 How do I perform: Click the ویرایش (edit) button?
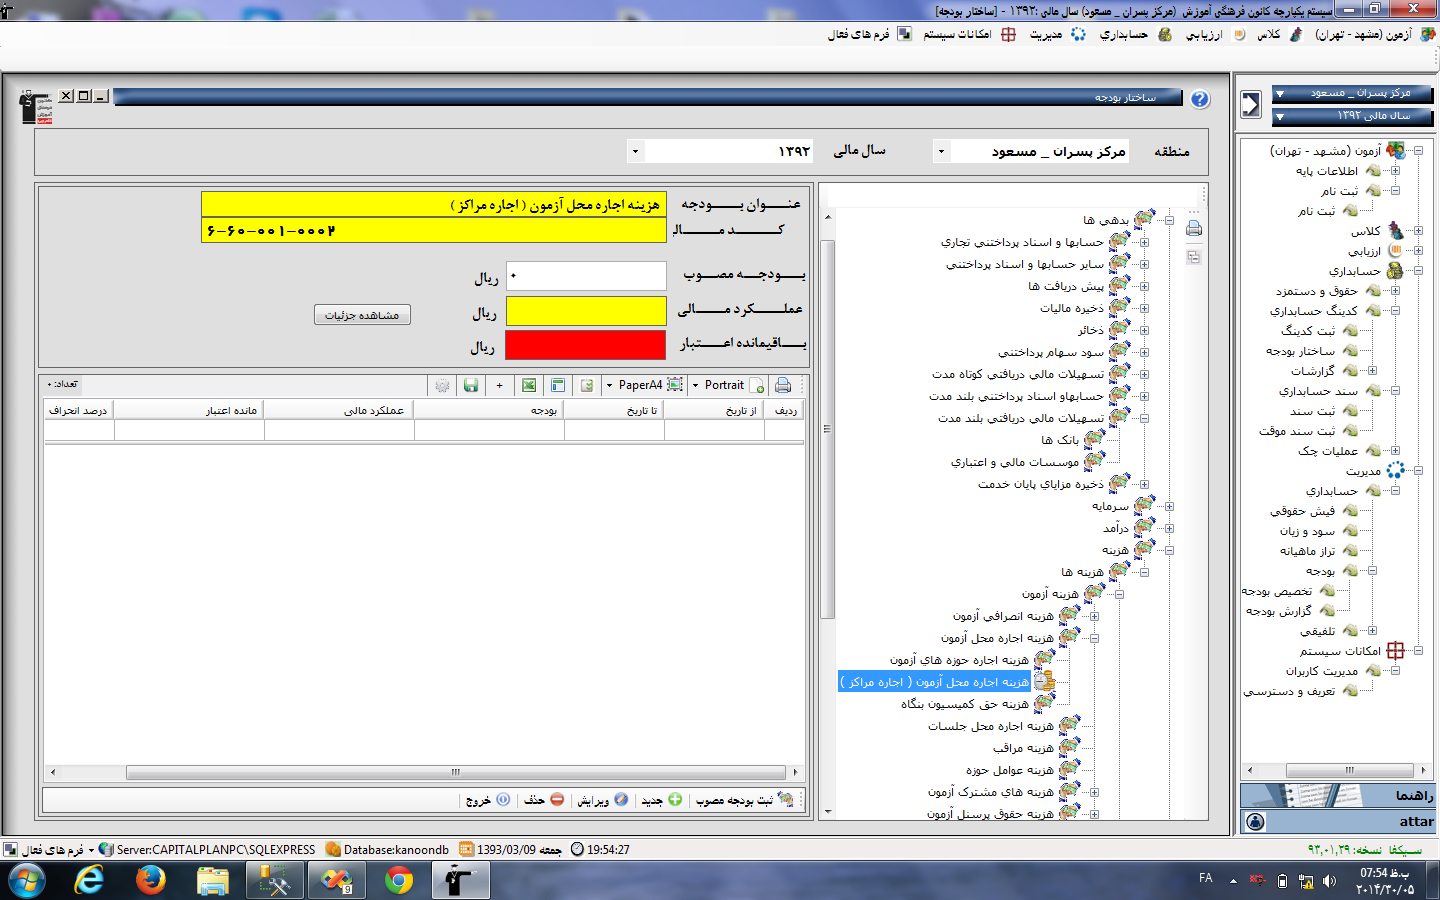[603, 800]
